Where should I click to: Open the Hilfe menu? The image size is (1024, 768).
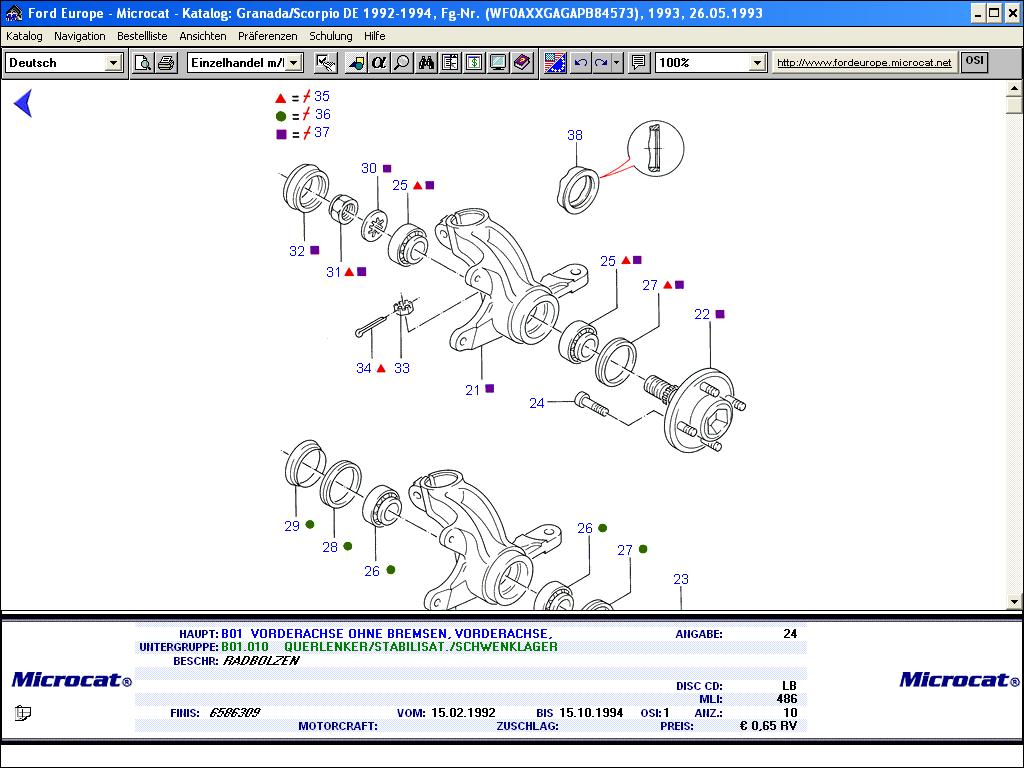pyautogui.click(x=375, y=36)
